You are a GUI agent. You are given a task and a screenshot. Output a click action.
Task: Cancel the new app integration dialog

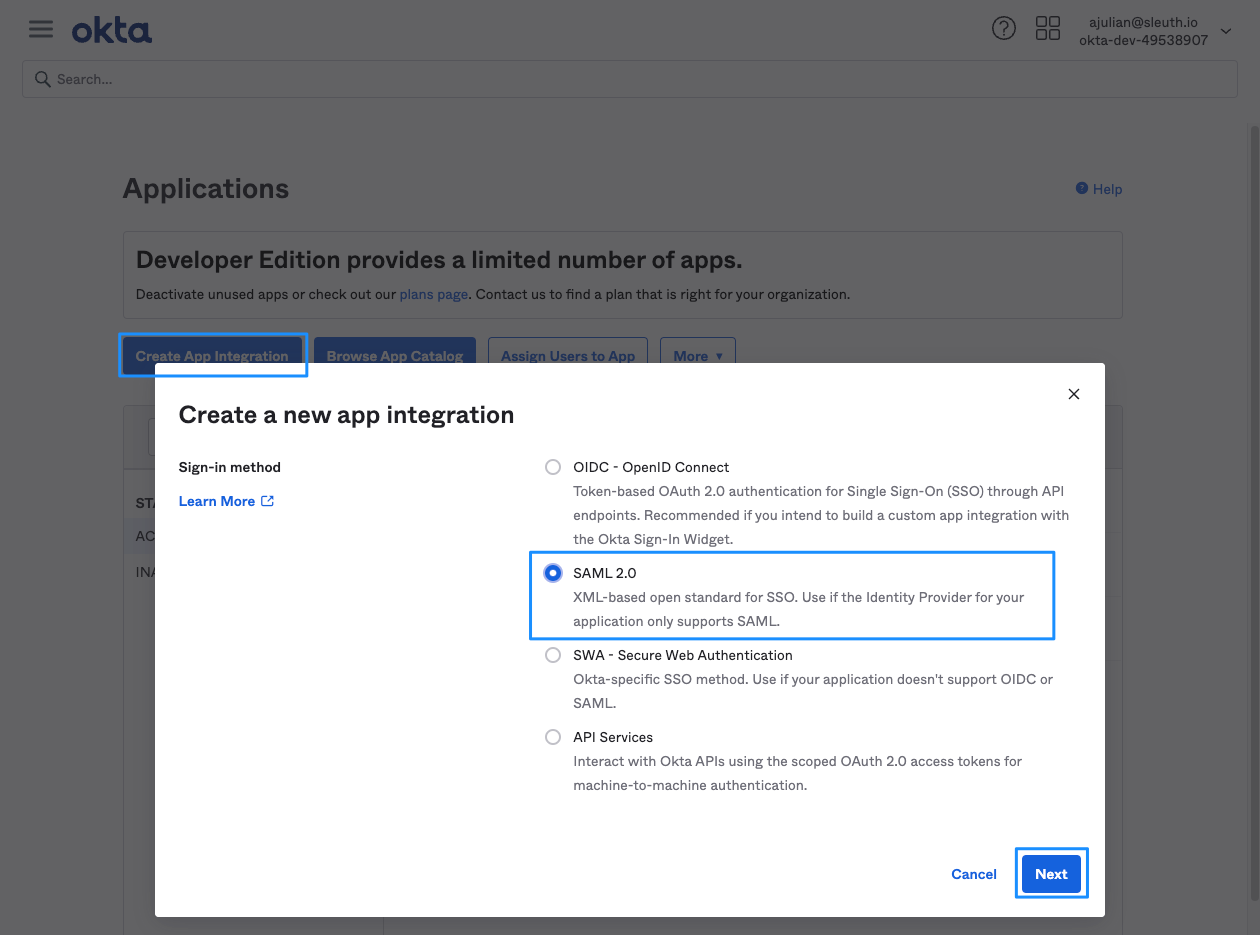click(973, 874)
